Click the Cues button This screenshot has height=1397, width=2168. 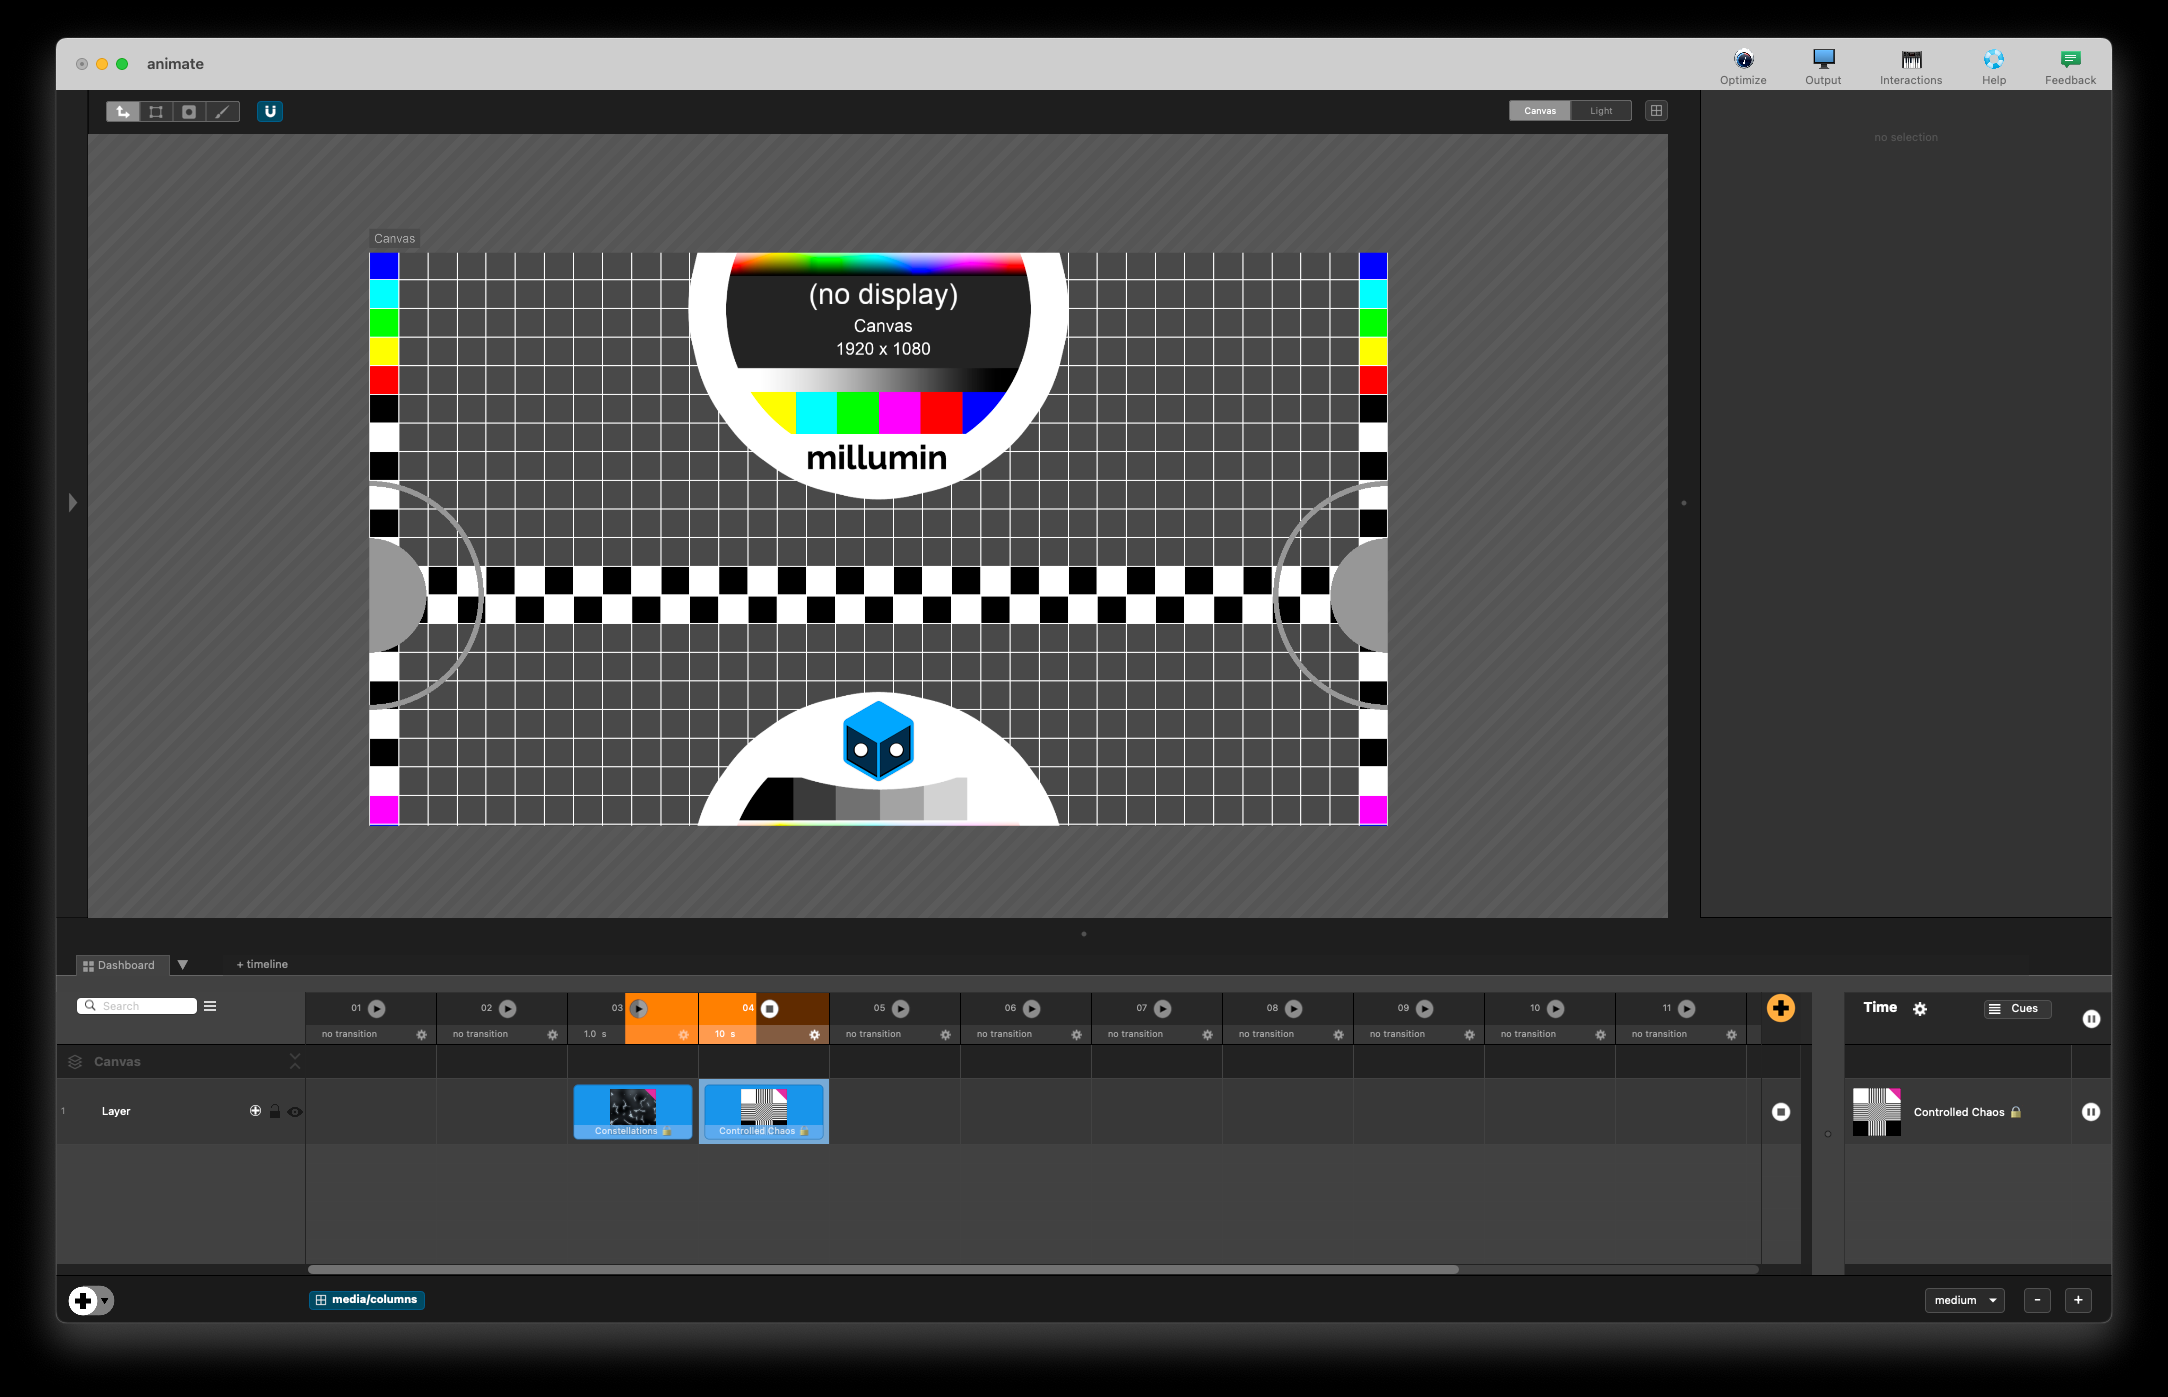(x=2016, y=1008)
